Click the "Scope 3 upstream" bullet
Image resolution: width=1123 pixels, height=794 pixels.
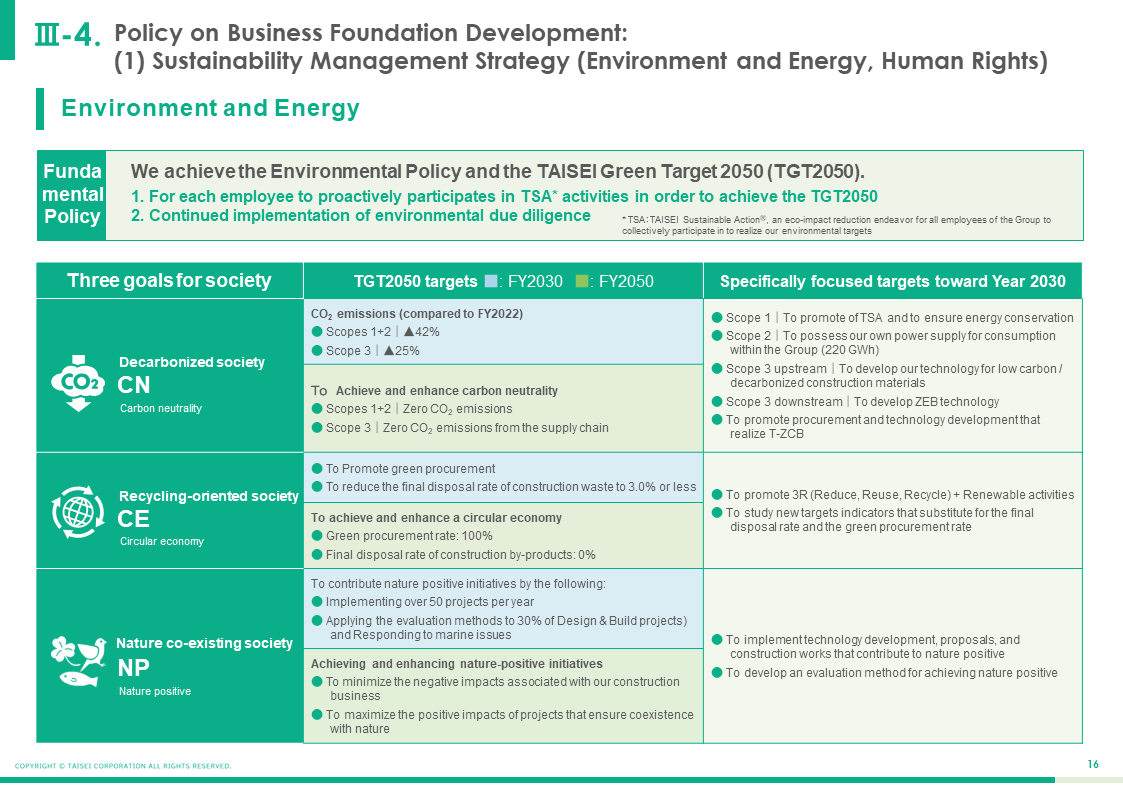887,375
